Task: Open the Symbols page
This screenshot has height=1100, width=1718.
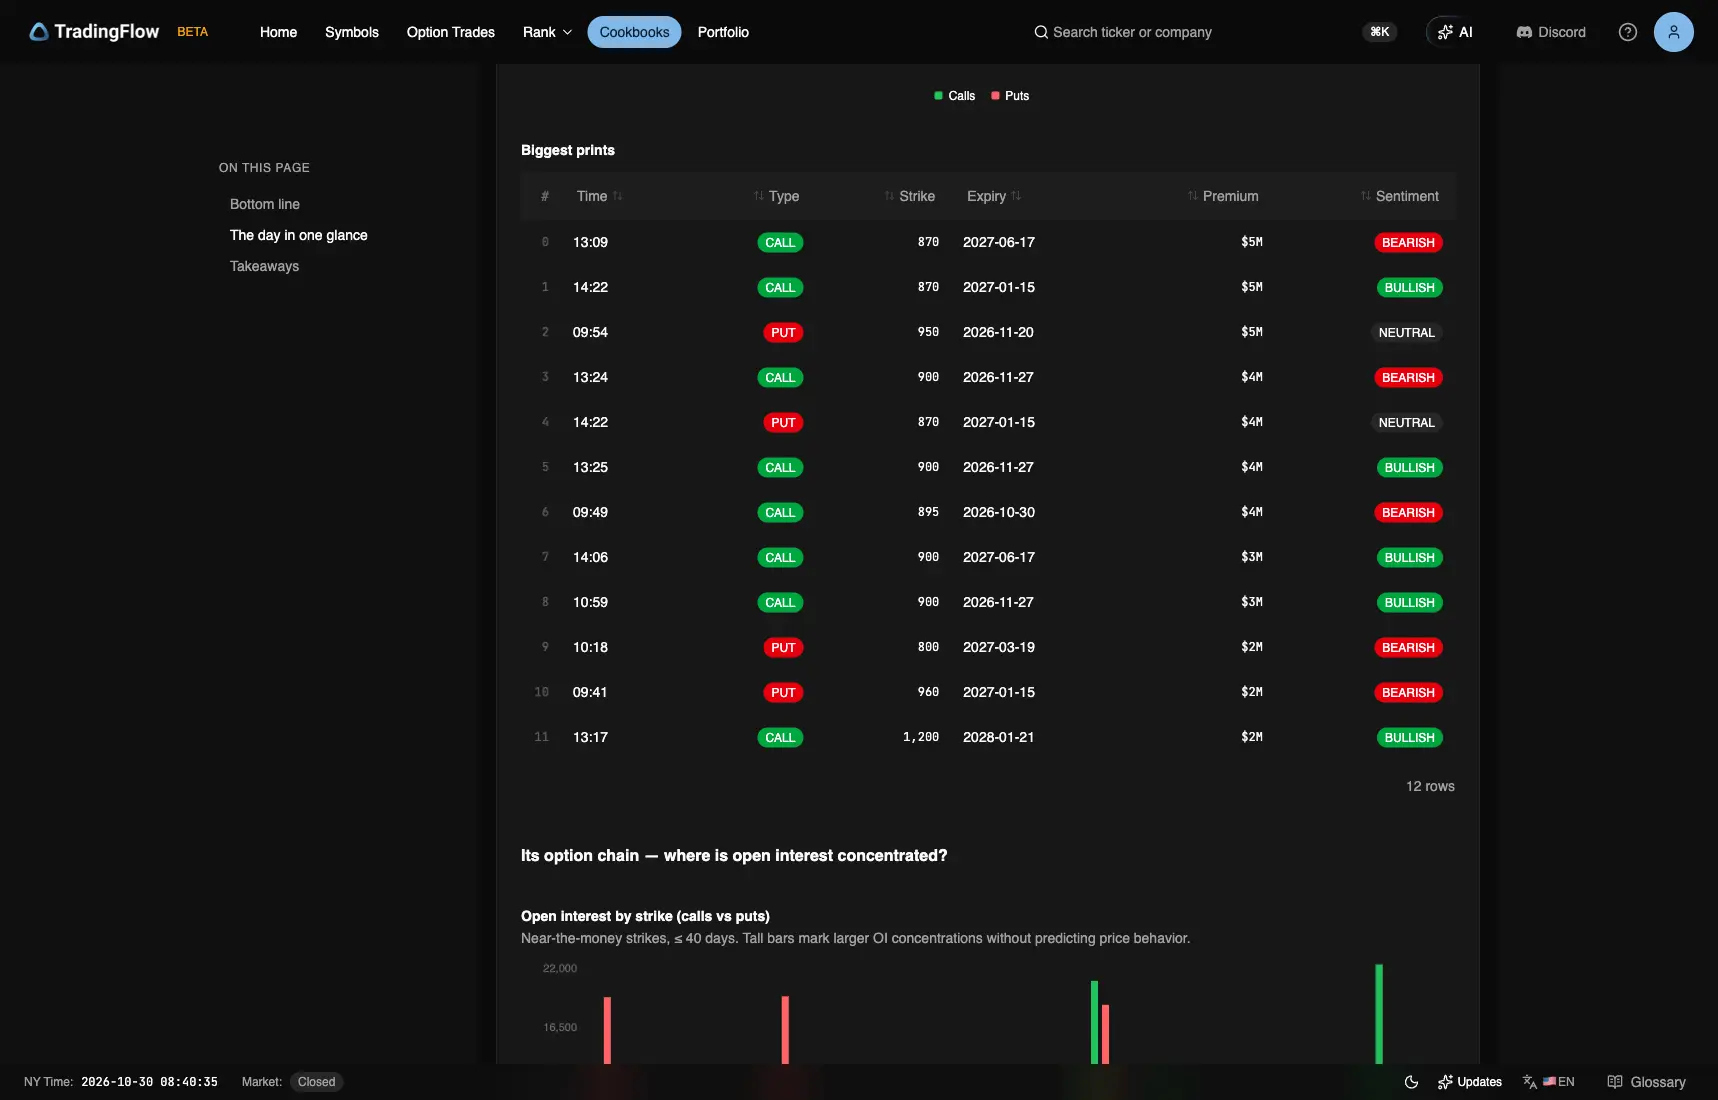Action: pyautogui.click(x=352, y=32)
